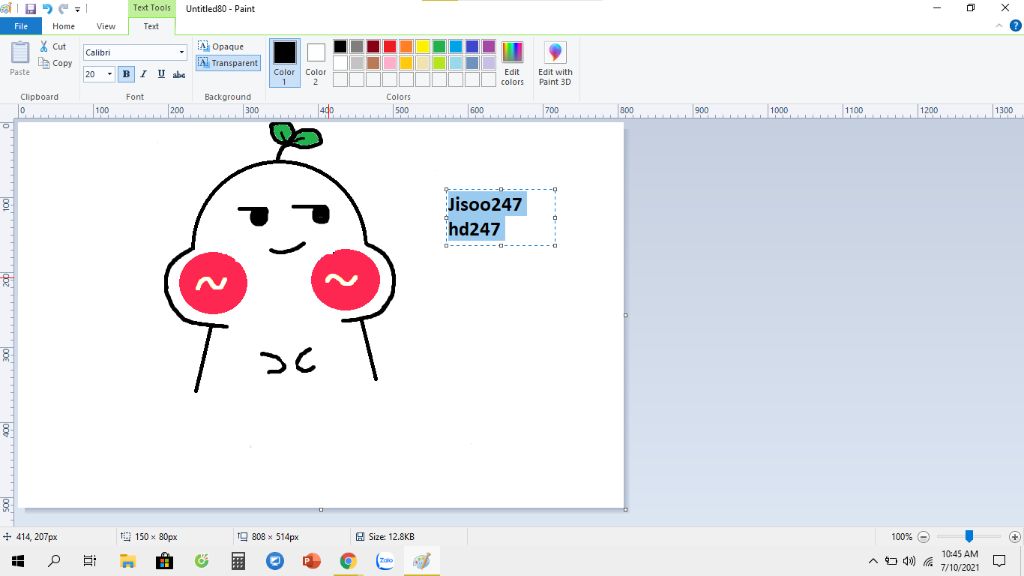Toggle Bold formatting
The width and height of the screenshot is (1024, 576).
[x=126, y=74]
